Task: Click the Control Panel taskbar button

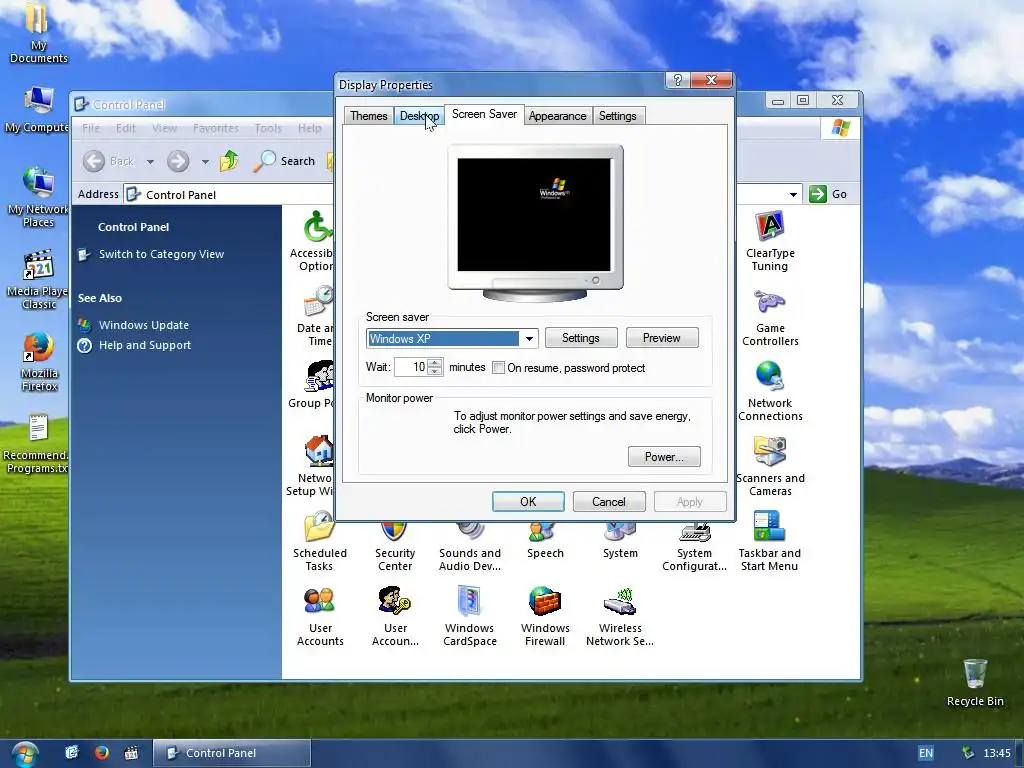Action: pyautogui.click(x=232, y=753)
